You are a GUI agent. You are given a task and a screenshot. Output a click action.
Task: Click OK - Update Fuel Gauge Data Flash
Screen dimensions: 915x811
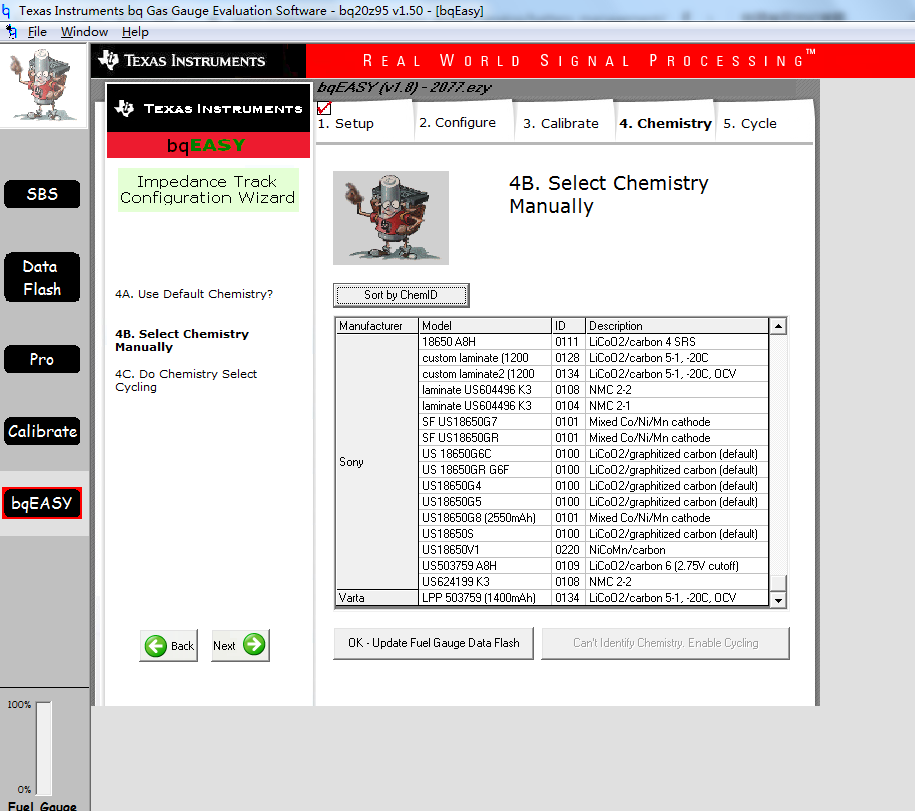pyautogui.click(x=434, y=643)
